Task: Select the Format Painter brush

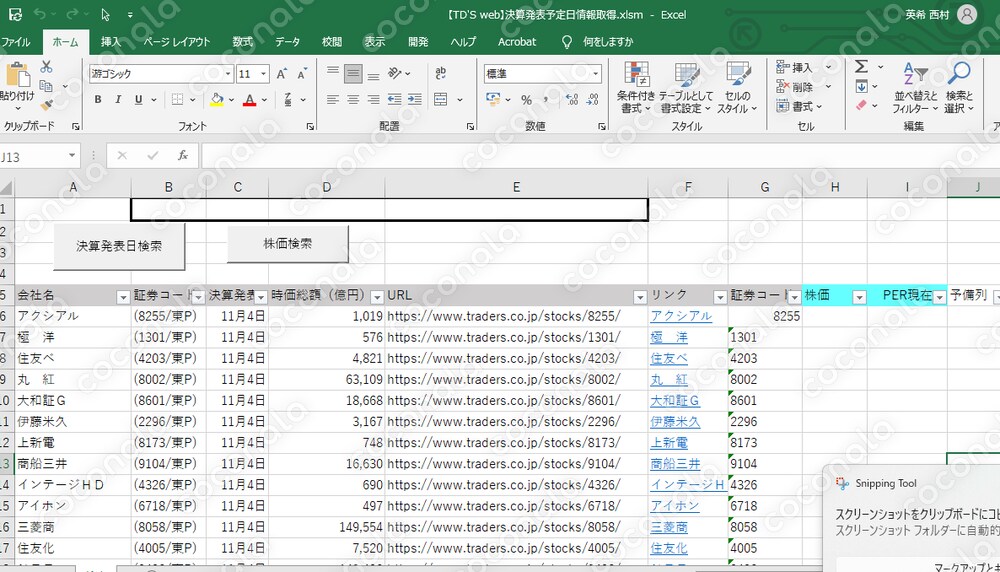Action: (x=46, y=104)
